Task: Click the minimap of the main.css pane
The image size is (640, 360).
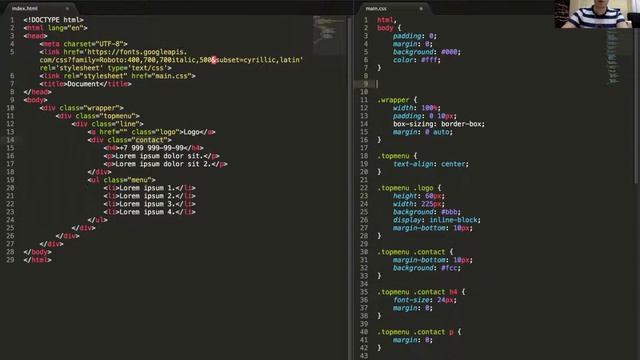Action: pyautogui.click(x=612, y=57)
